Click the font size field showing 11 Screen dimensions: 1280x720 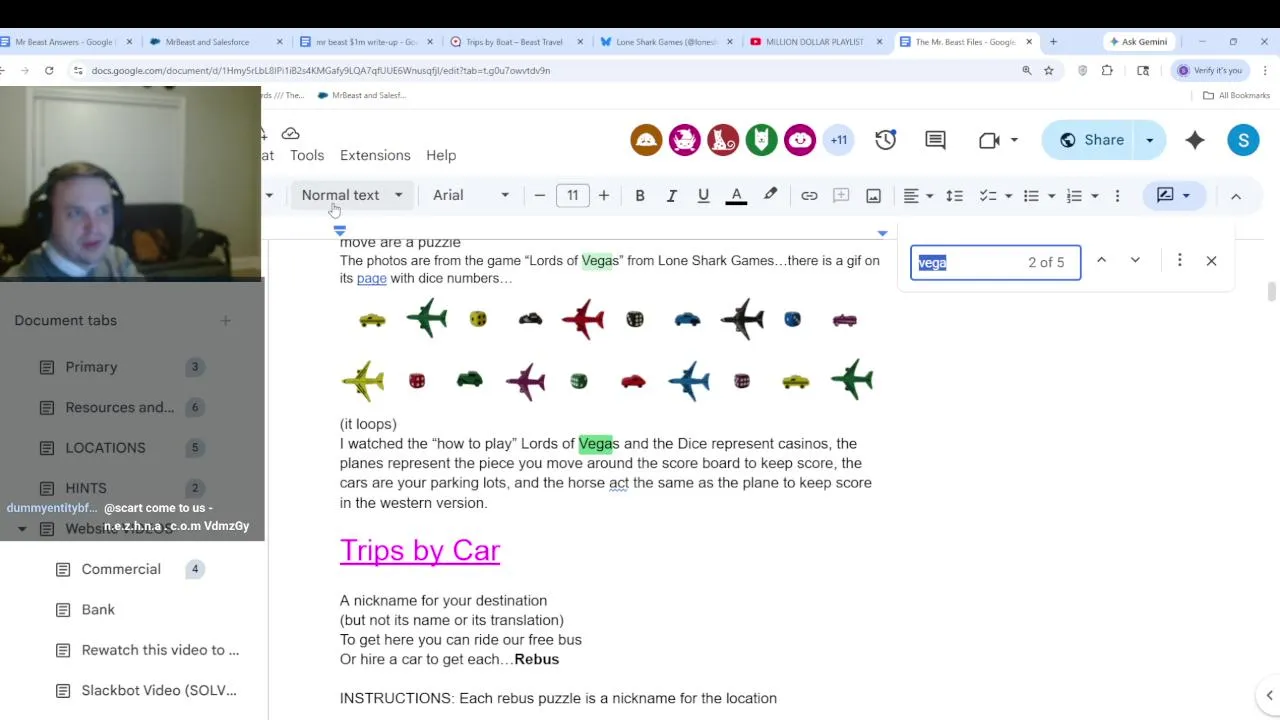click(572, 196)
